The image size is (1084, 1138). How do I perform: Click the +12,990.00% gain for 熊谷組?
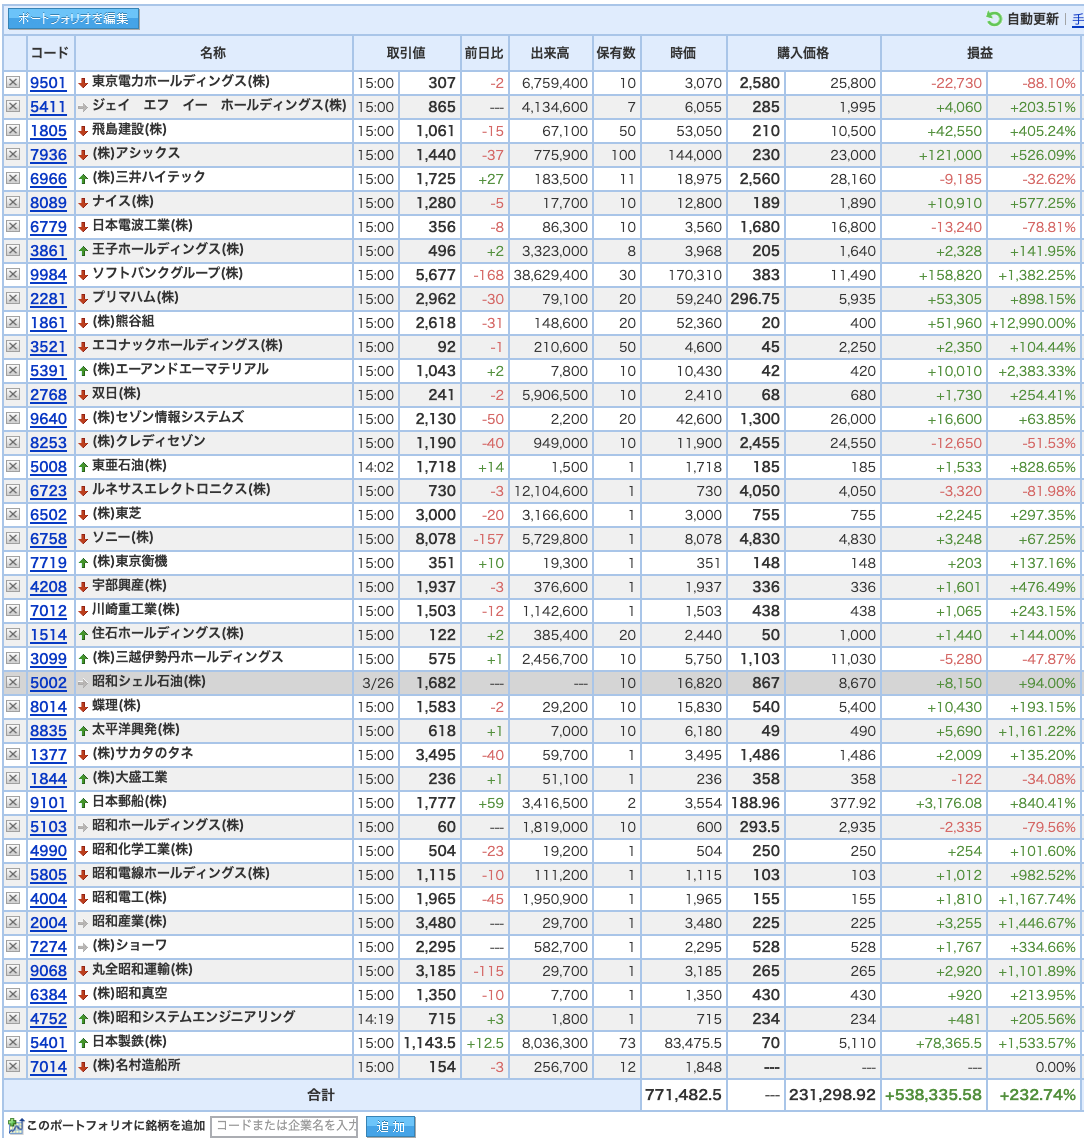coord(1032,323)
